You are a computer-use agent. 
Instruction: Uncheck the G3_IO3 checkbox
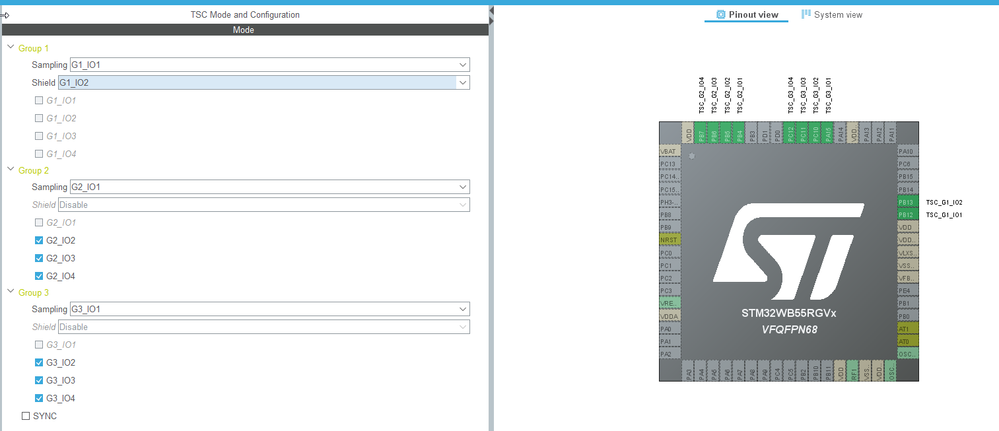point(39,380)
